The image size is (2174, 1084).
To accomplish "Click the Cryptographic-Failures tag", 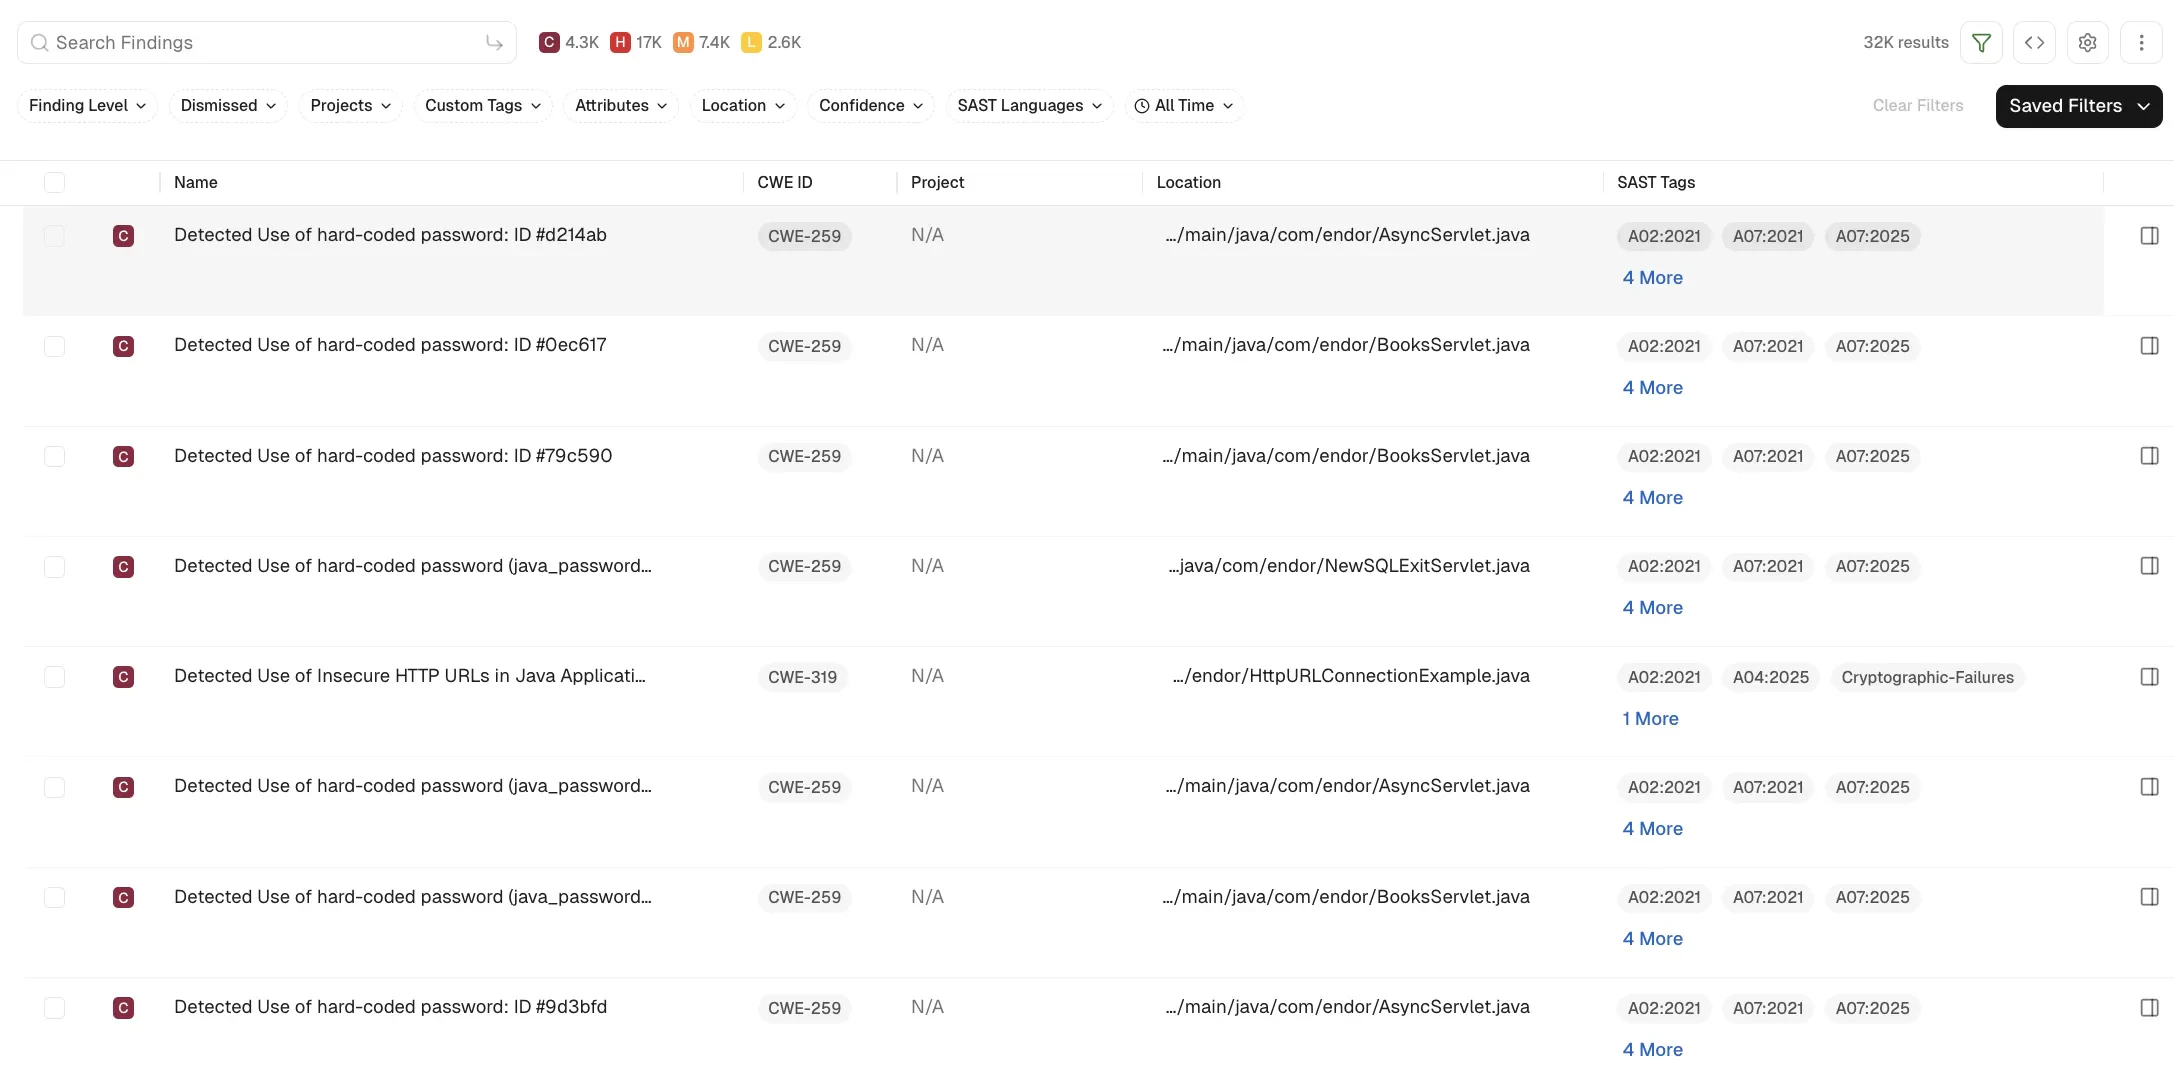I will pyautogui.click(x=1927, y=677).
